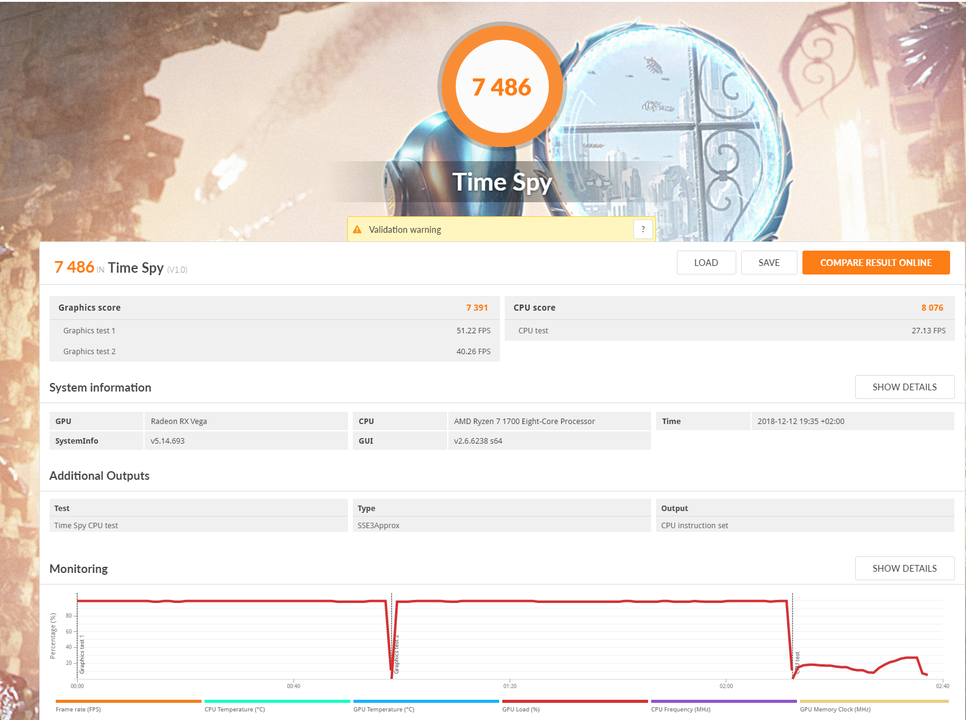The width and height of the screenshot is (966, 720).
Task: Click the Additional Outputs heading
Action: (99, 475)
